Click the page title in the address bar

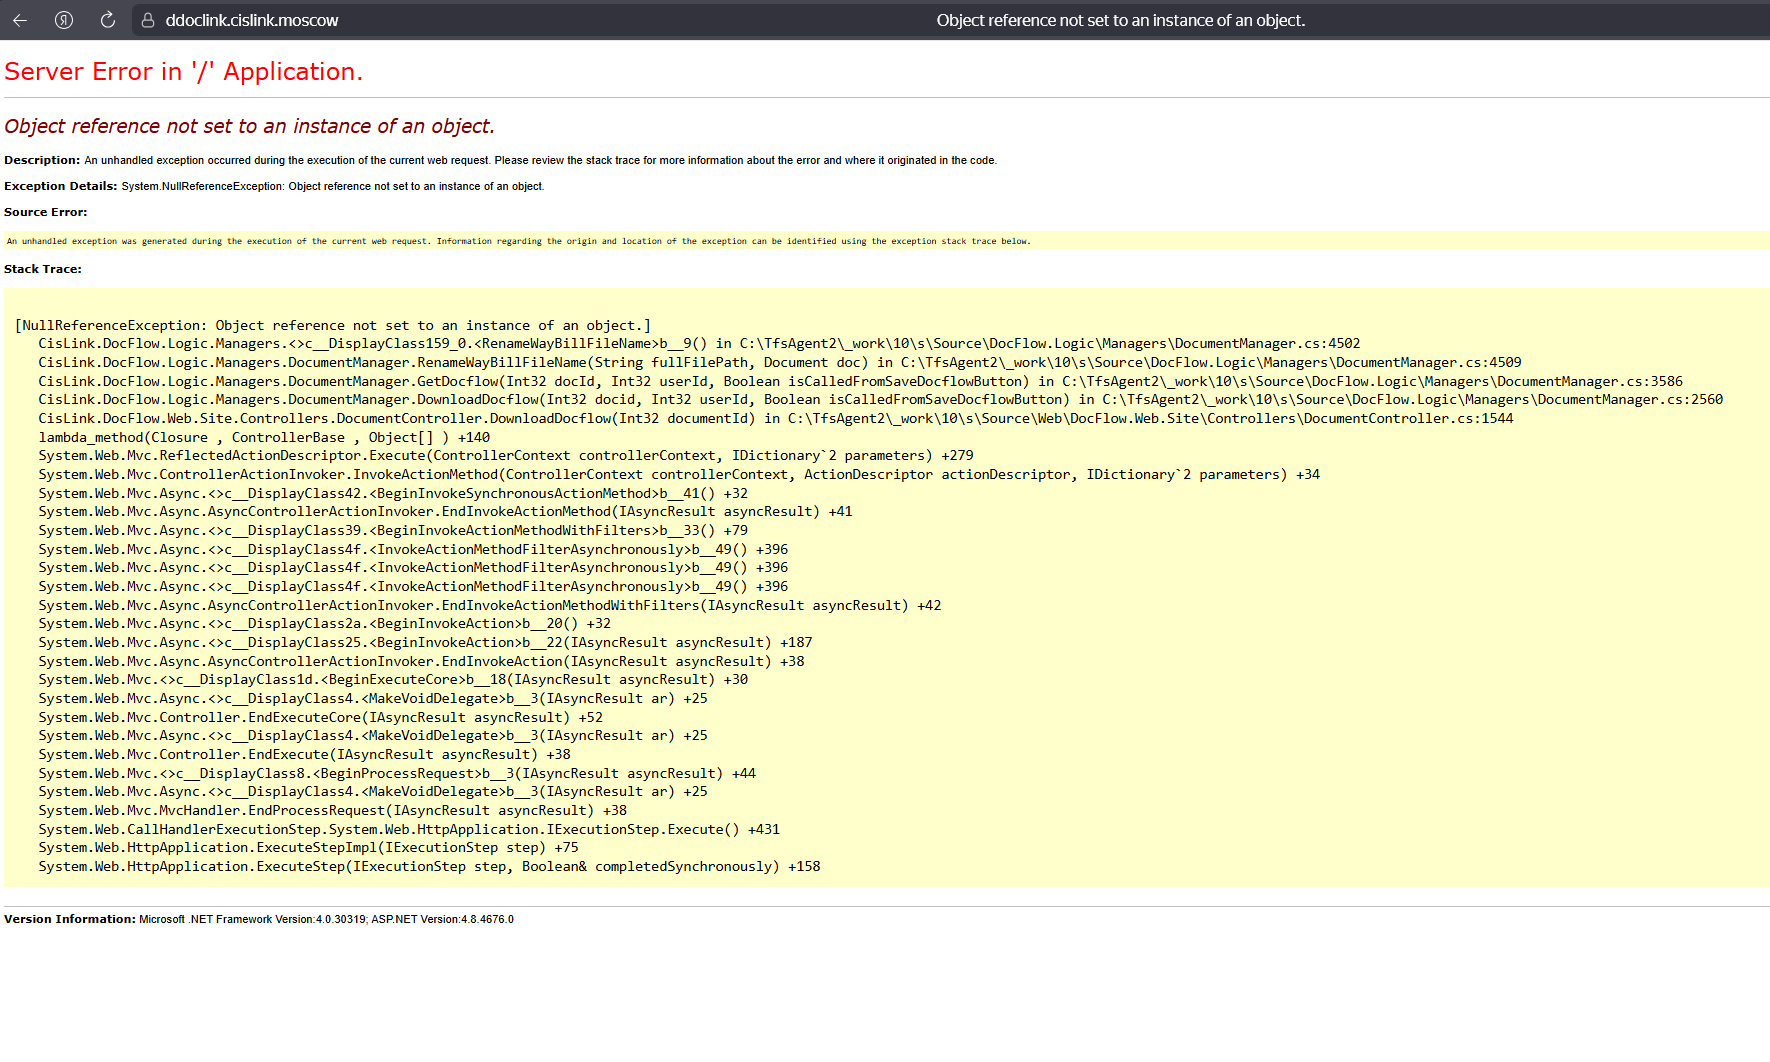pyautogui.click(x=1121, y=20)
